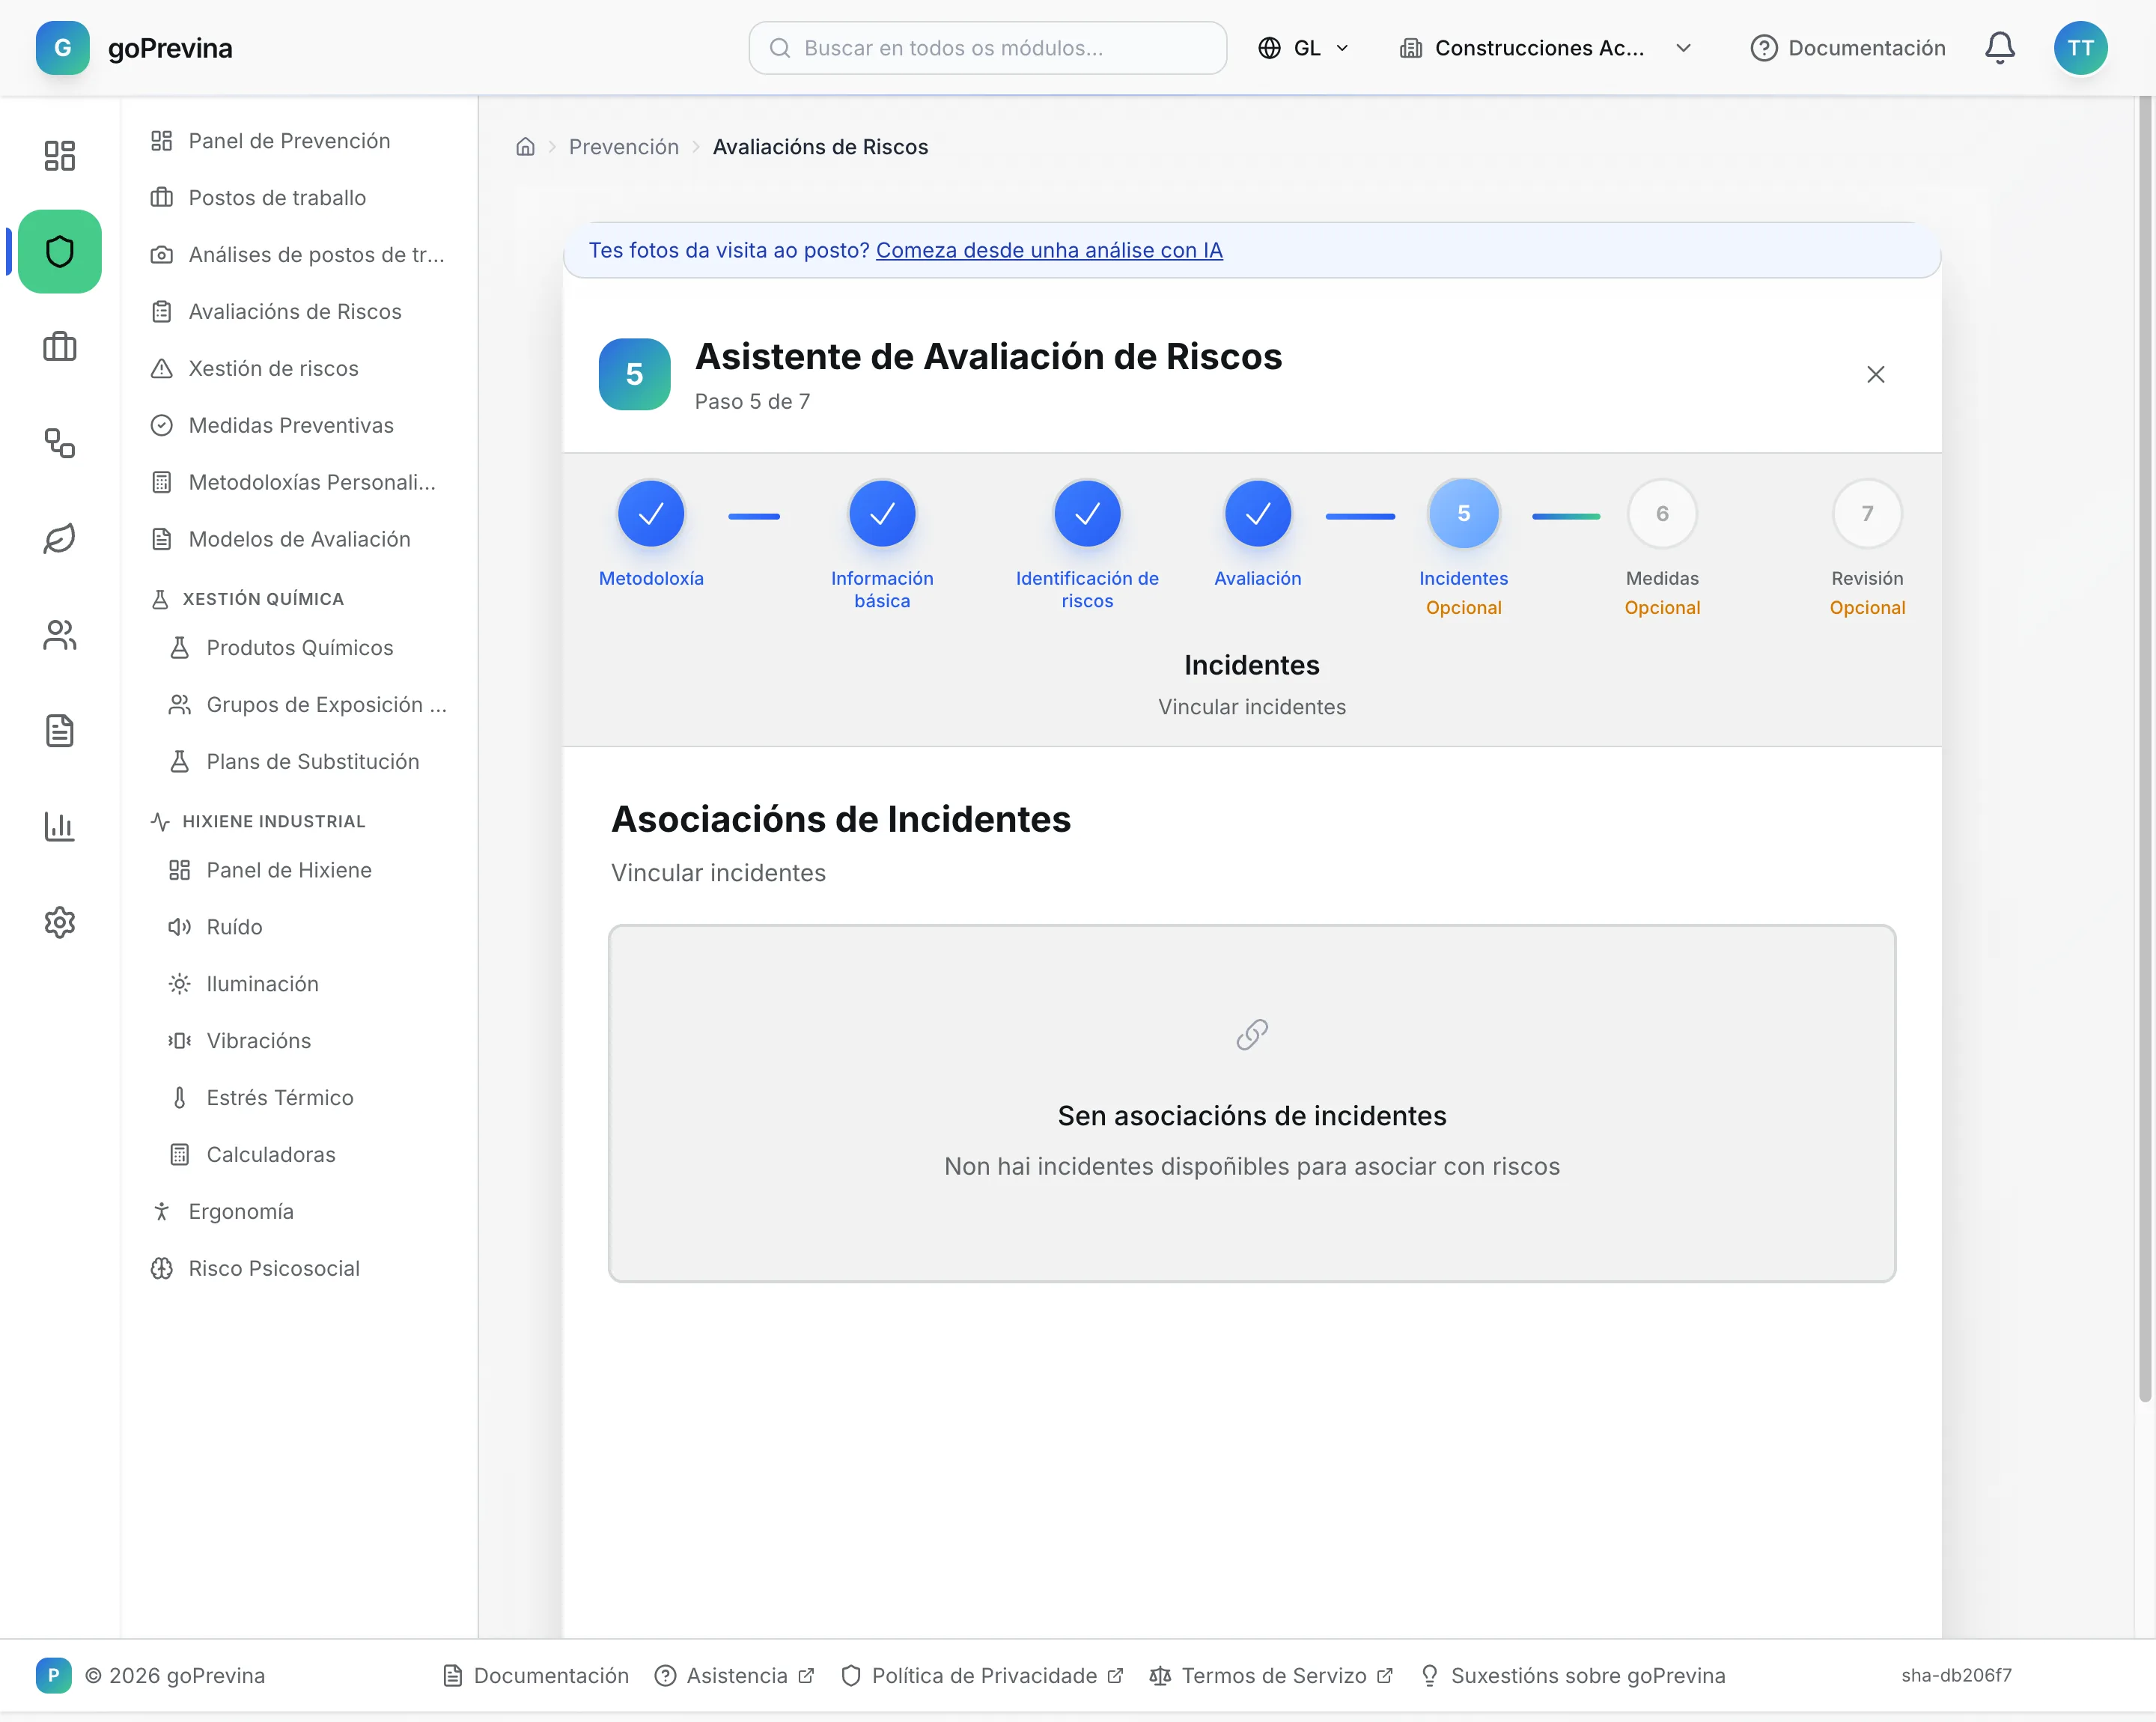The width and height of the screenshot is (2156, 1722).
Task: Go to the Información básica step
Action: [x=882, y=514]
